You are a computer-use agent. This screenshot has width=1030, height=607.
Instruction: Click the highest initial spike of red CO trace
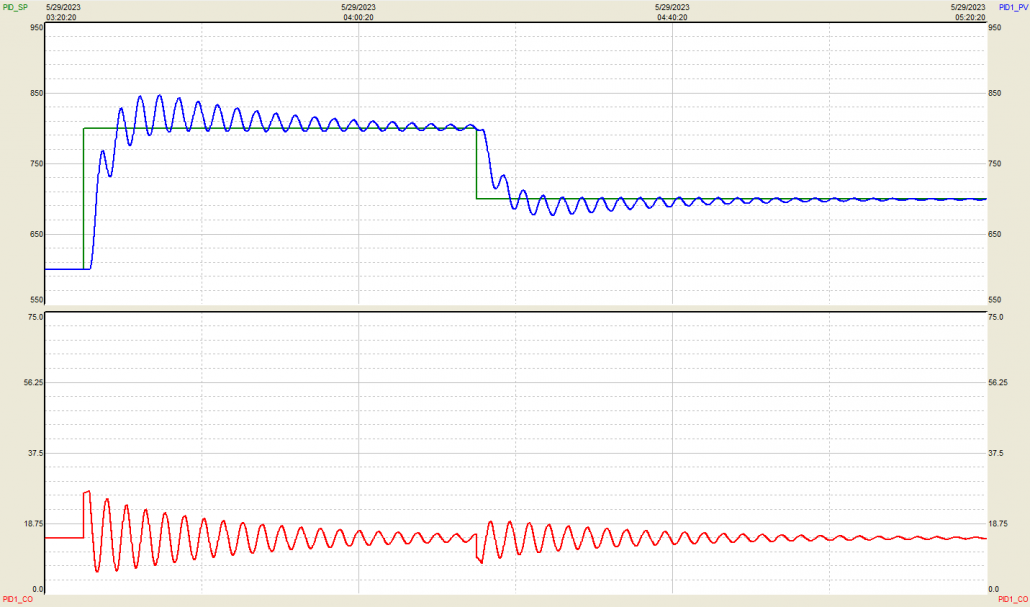click(x=88, y=492)
